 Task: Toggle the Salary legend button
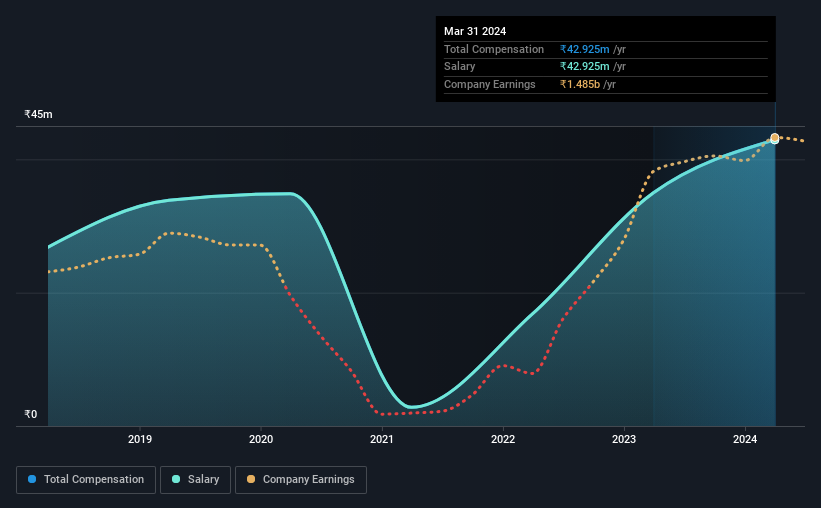click(x=195, y=480)
